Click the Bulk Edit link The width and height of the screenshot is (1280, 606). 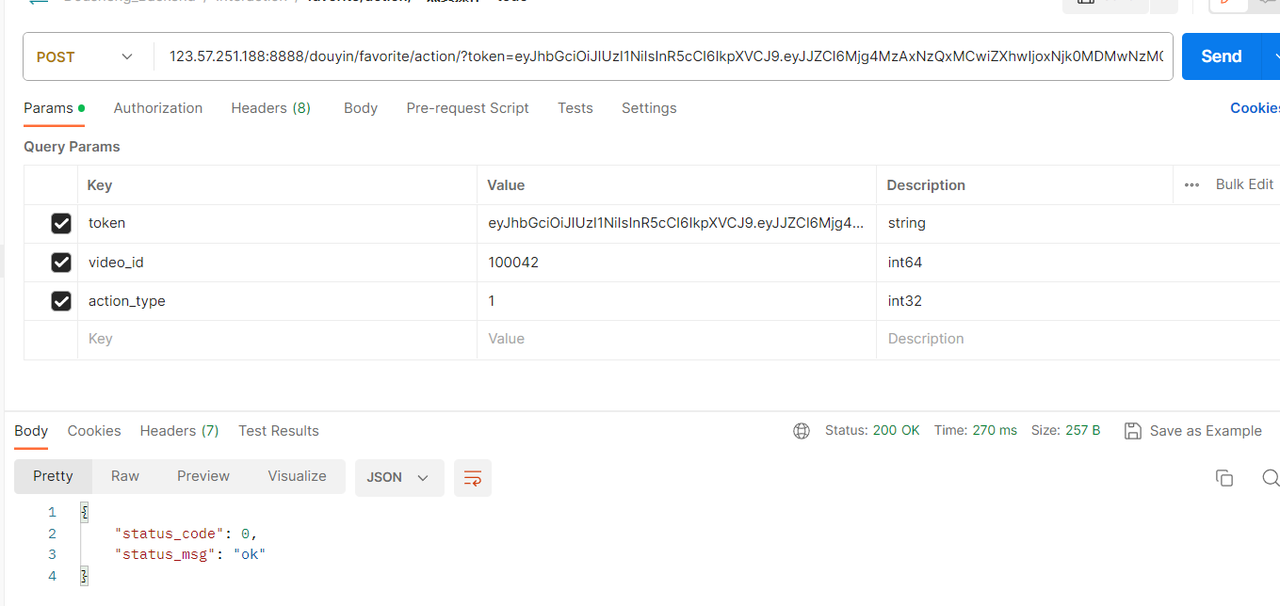[x=1244, y=185]
